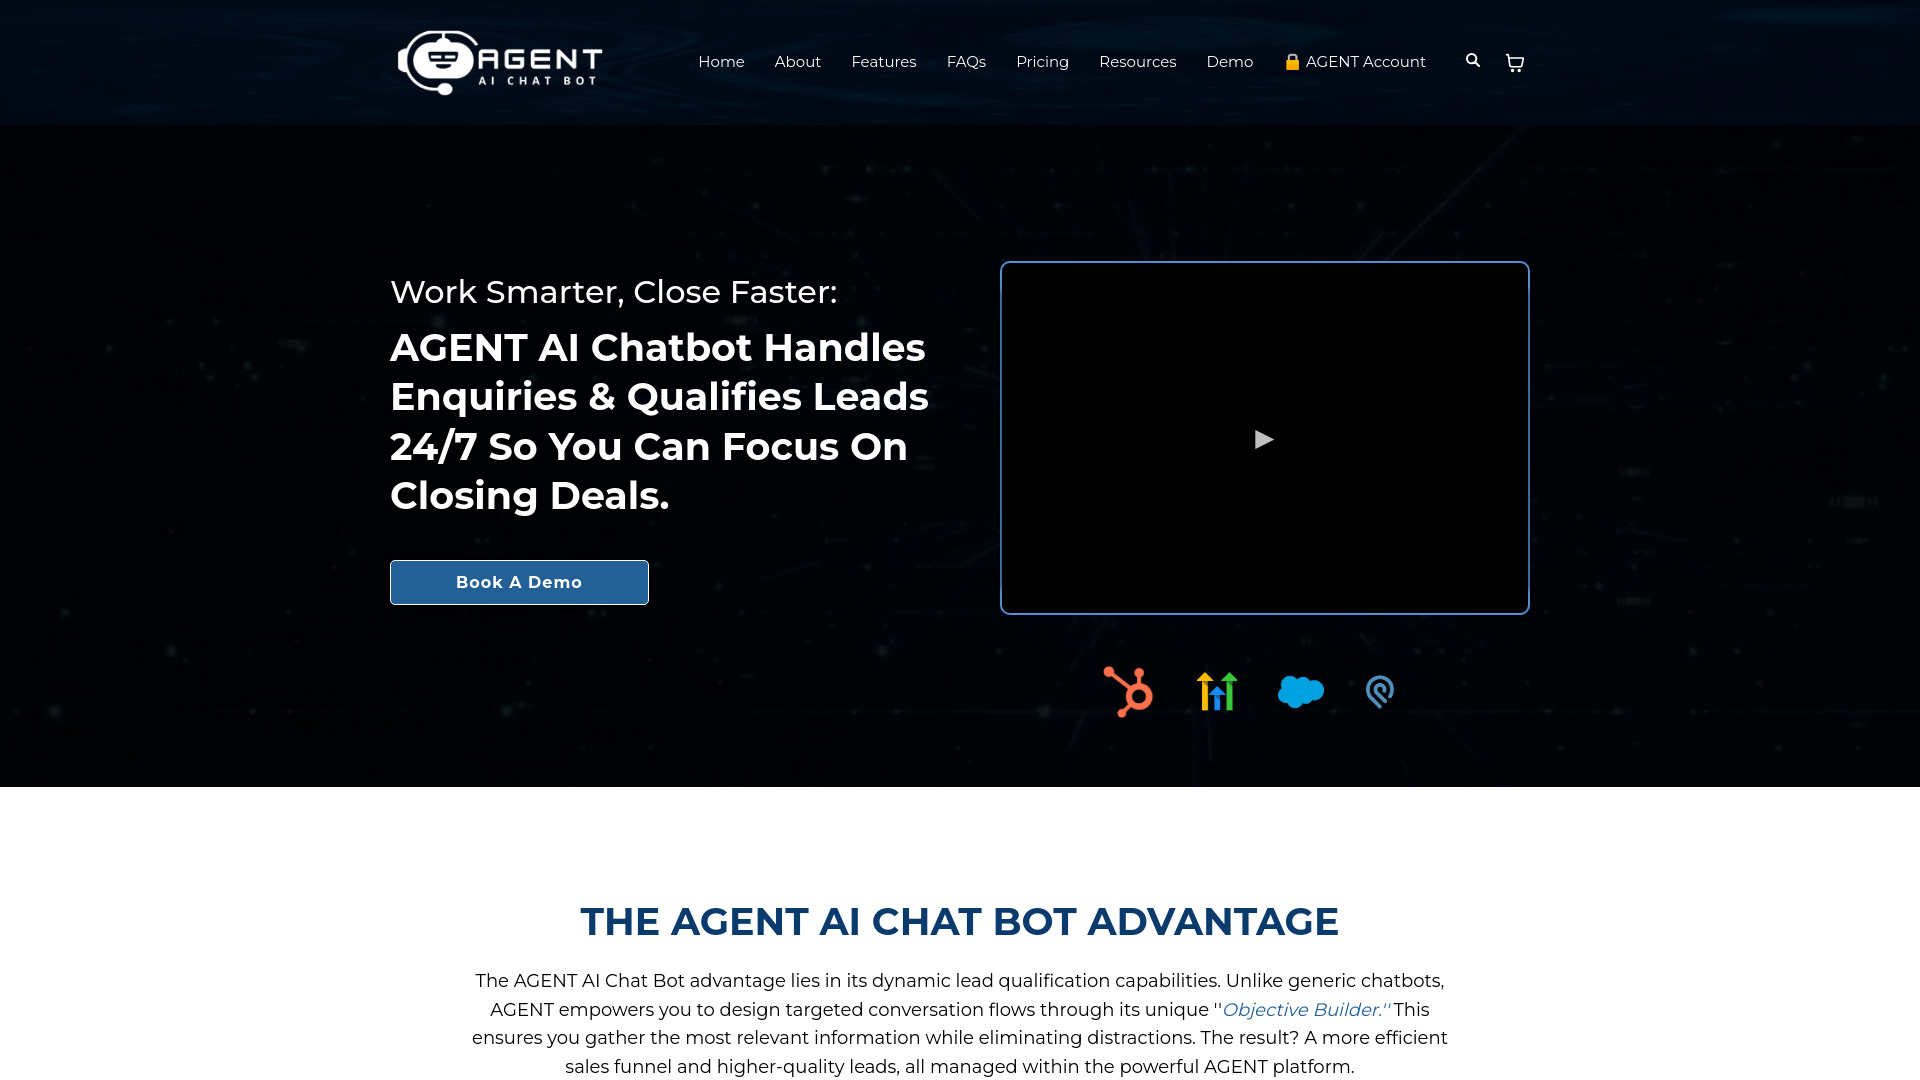Click the Objective Builder link
Image resolution: width=1920 pixels, height=1080 pixels.
(x=1302, y=1009)
